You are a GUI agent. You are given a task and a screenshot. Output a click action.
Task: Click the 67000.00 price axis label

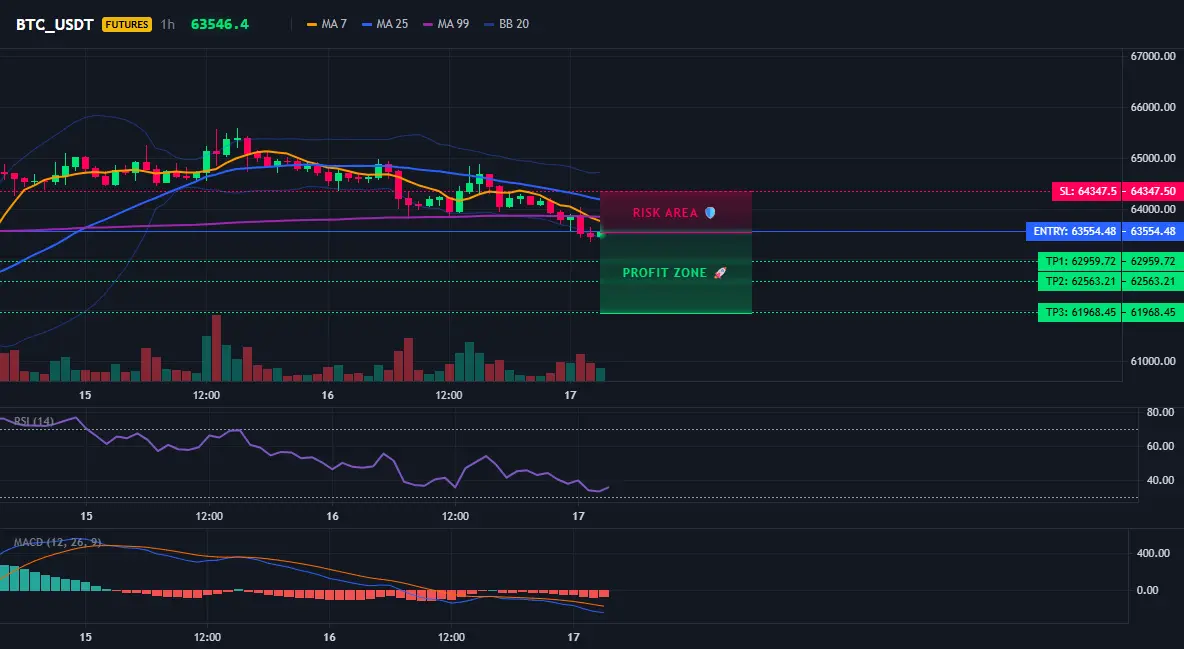pos(1153,56)
